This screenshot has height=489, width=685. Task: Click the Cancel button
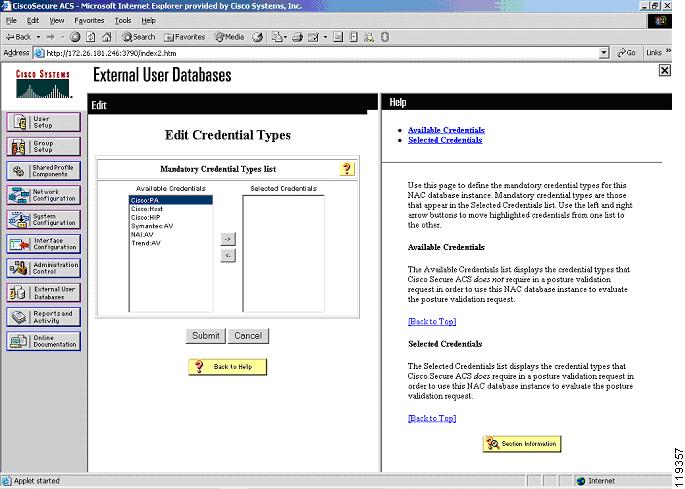tap(248, 336)
